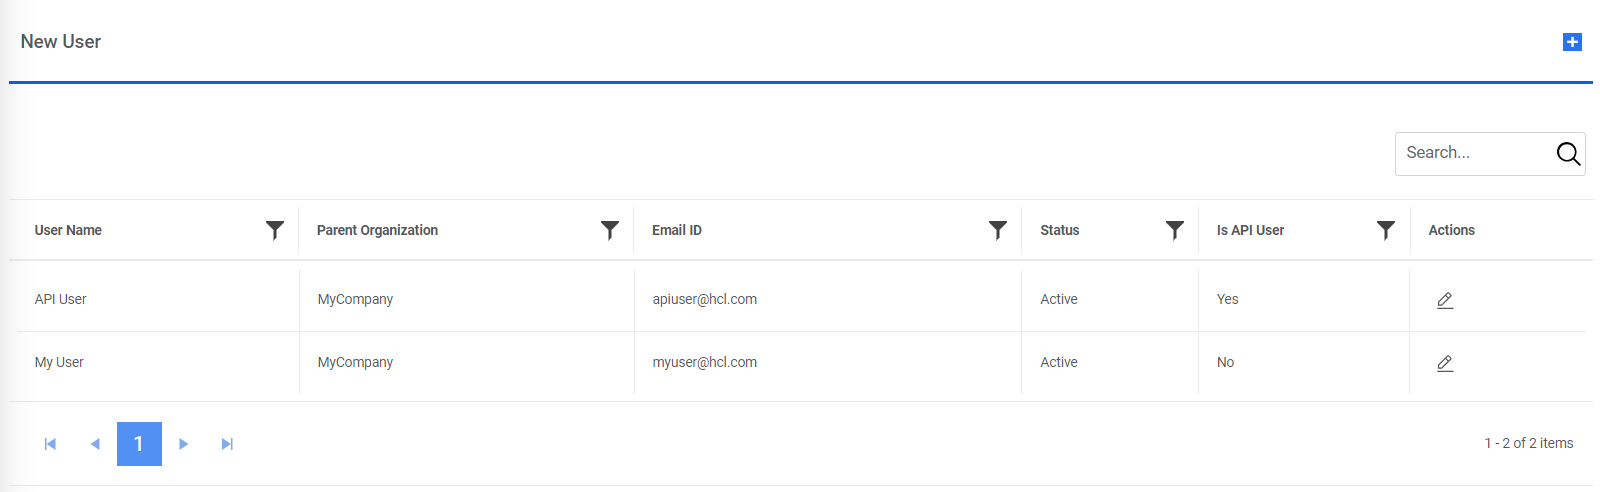Click in the Search input field
1600x492 pixels.
1470,153
